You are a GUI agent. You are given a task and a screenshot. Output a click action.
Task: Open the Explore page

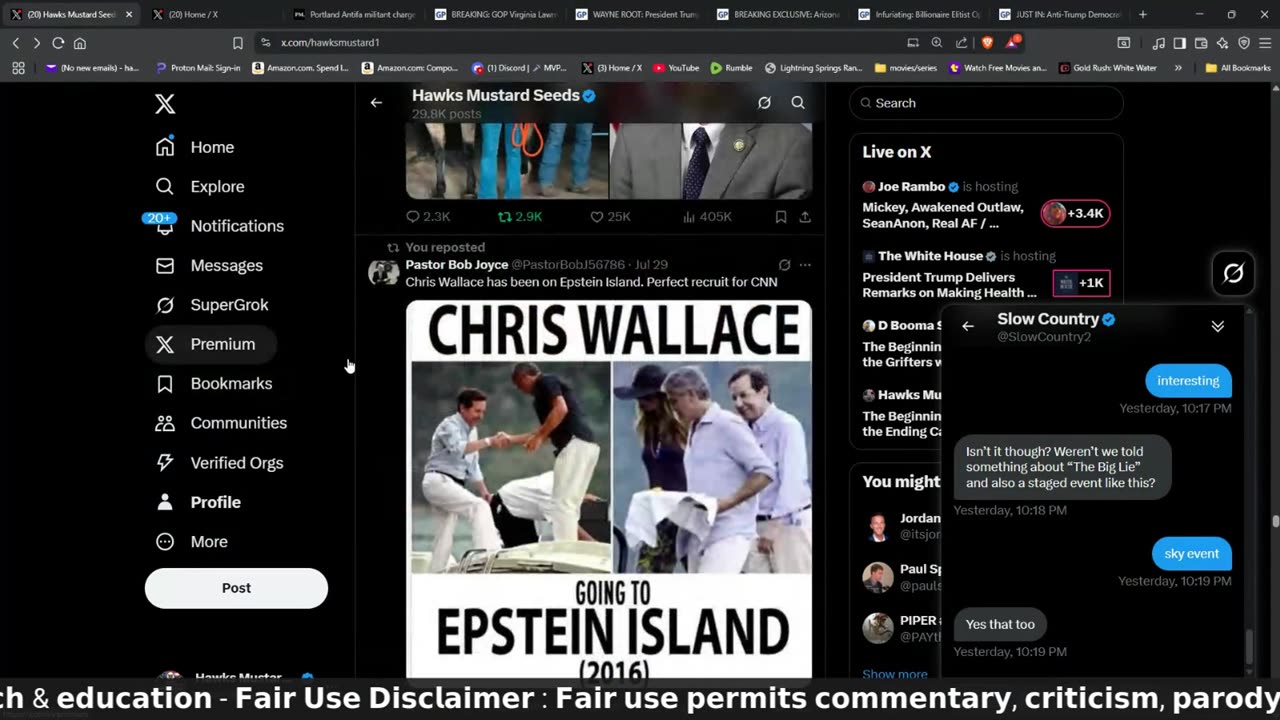click(200, 186)
